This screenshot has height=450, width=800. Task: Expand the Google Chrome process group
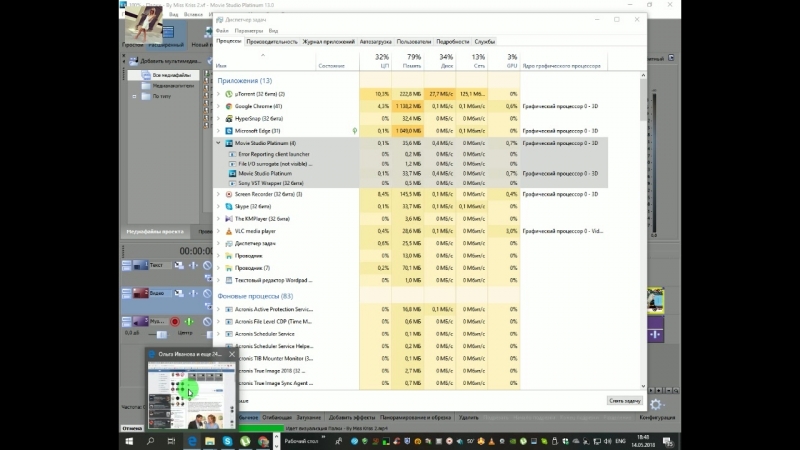tap(219, 106)
